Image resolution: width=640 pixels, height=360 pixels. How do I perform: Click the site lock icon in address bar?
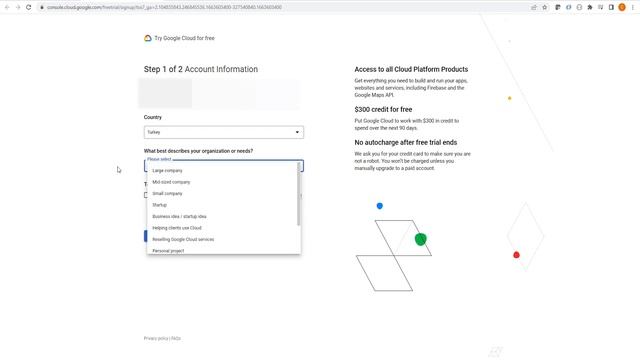coord(42,7)
